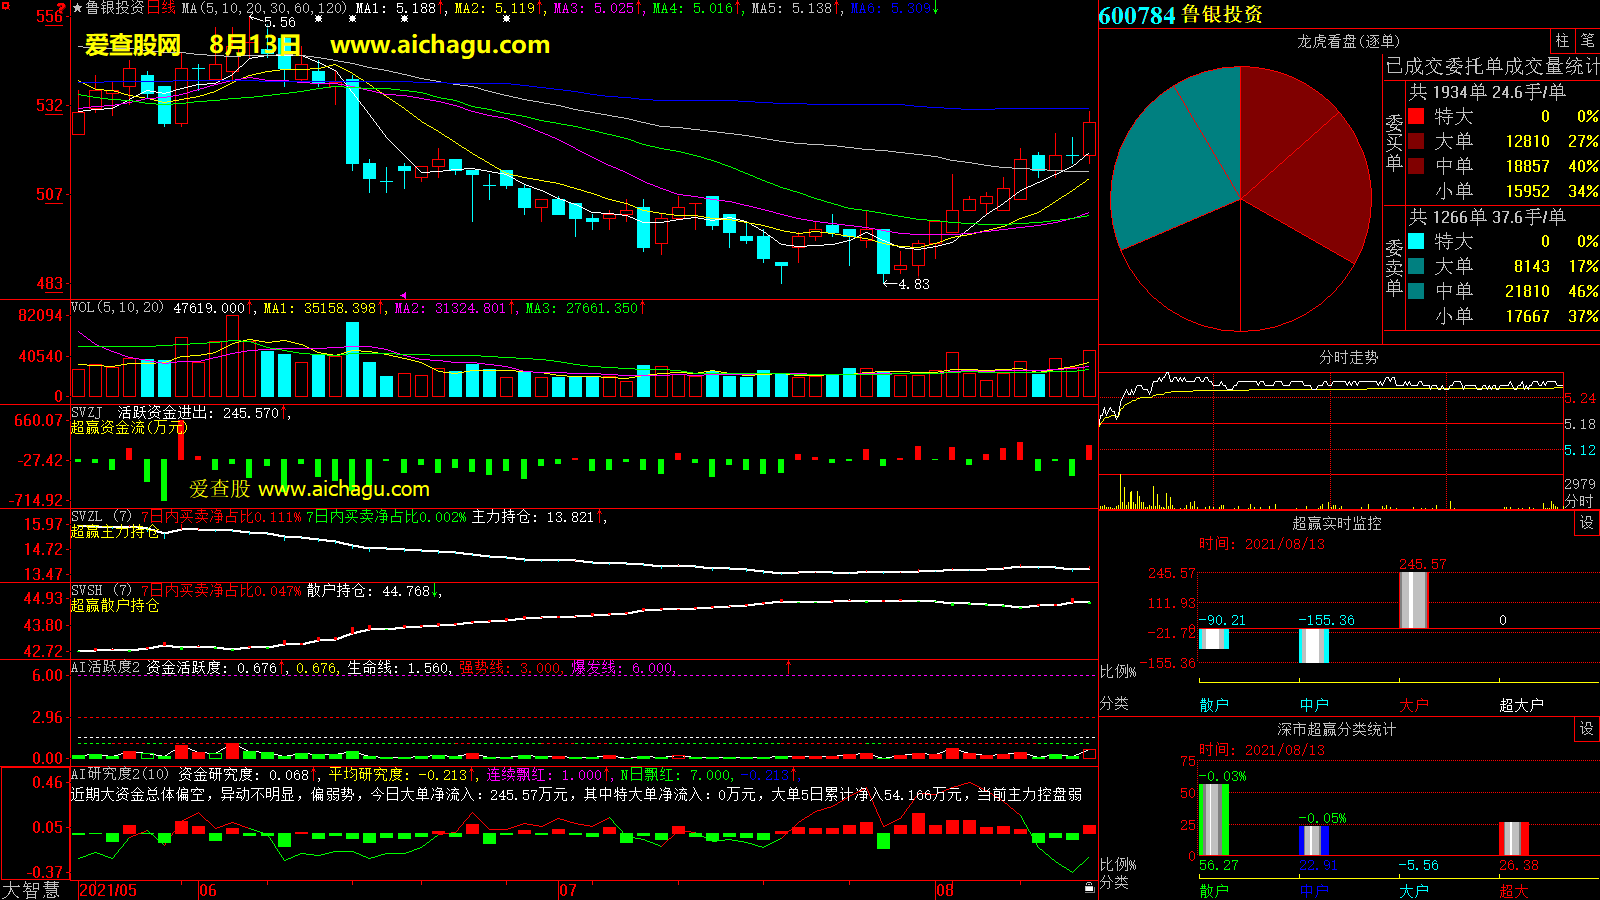Click the 600784 鲁银投资 stock title
The image size is (1600, 900).
(1180, 15)
